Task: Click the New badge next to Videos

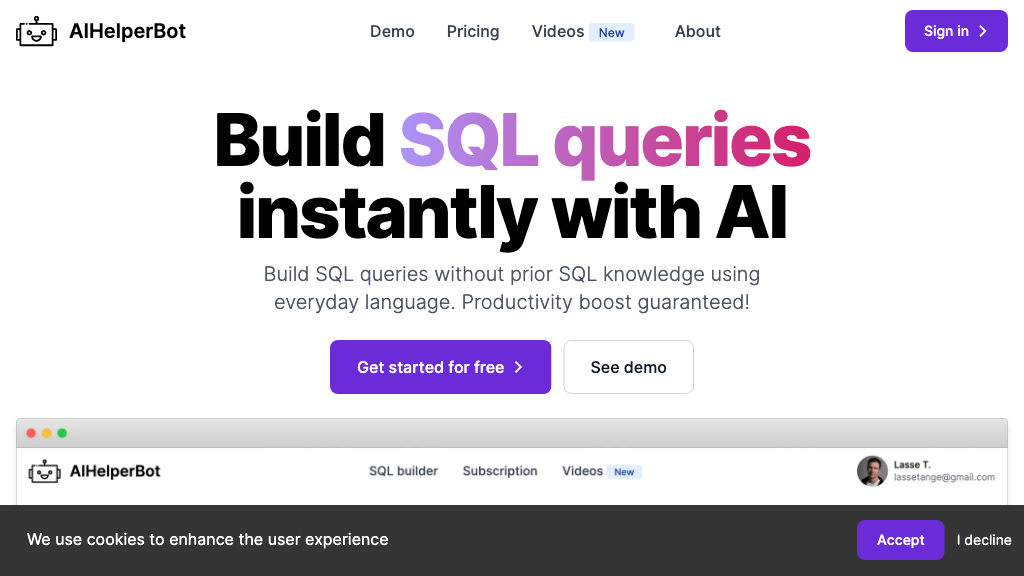Action: point(611,32)
